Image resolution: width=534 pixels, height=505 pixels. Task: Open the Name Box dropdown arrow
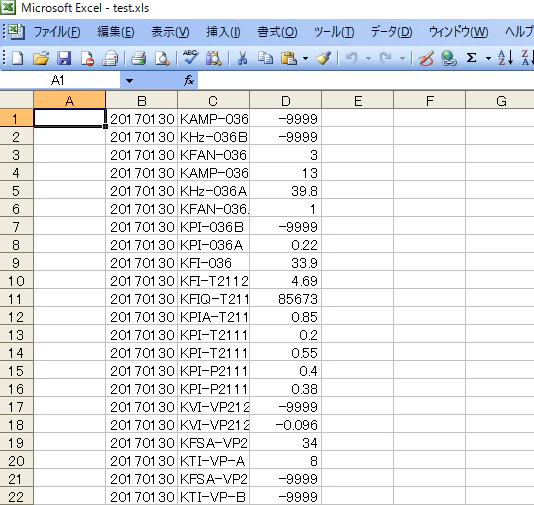point(129,81)
